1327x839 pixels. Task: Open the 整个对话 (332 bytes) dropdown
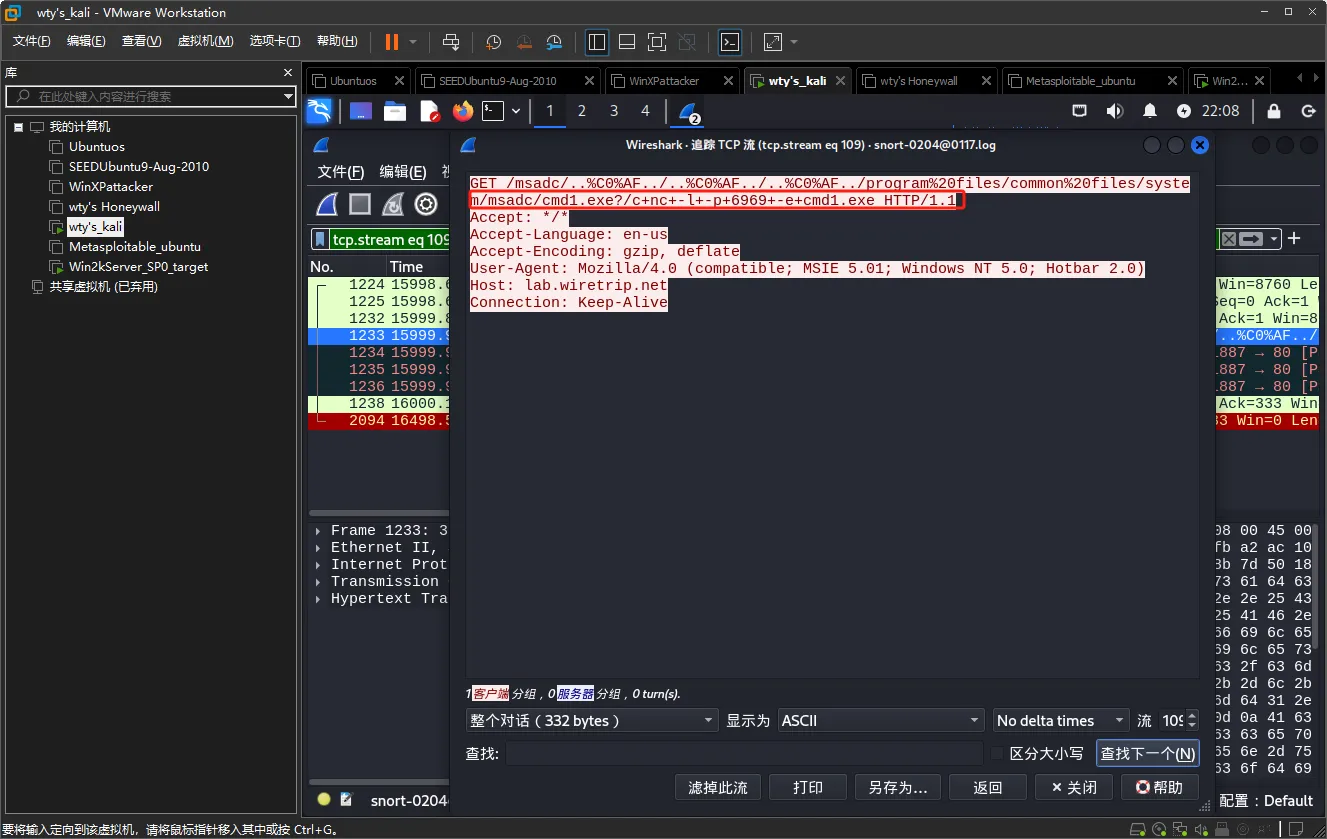(592, 720)
